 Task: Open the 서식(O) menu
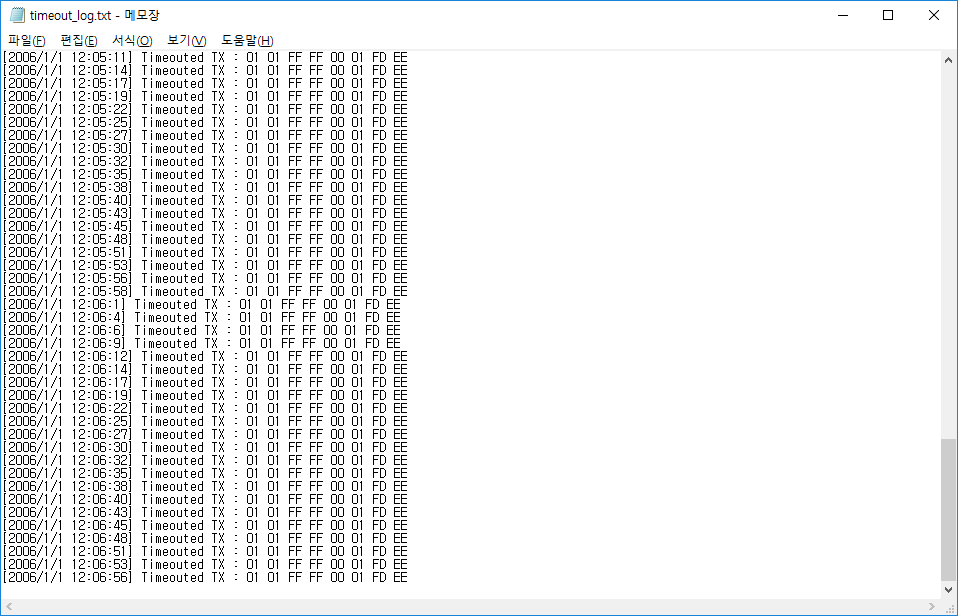click(x=132, y=40)
